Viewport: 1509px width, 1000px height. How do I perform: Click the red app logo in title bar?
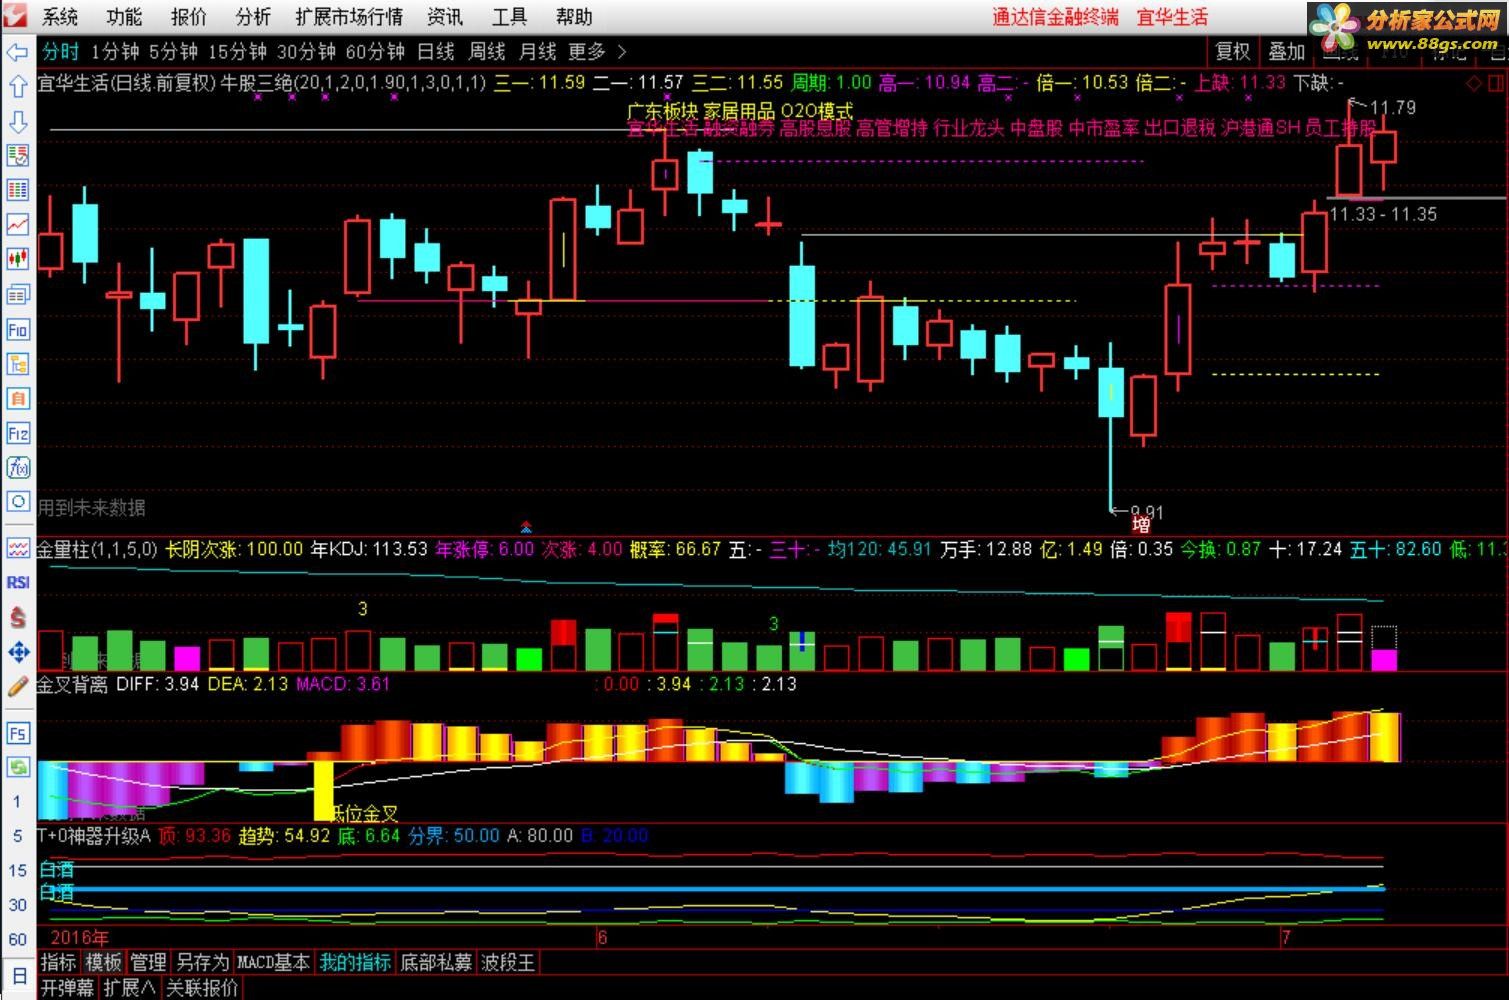(14, 16)
